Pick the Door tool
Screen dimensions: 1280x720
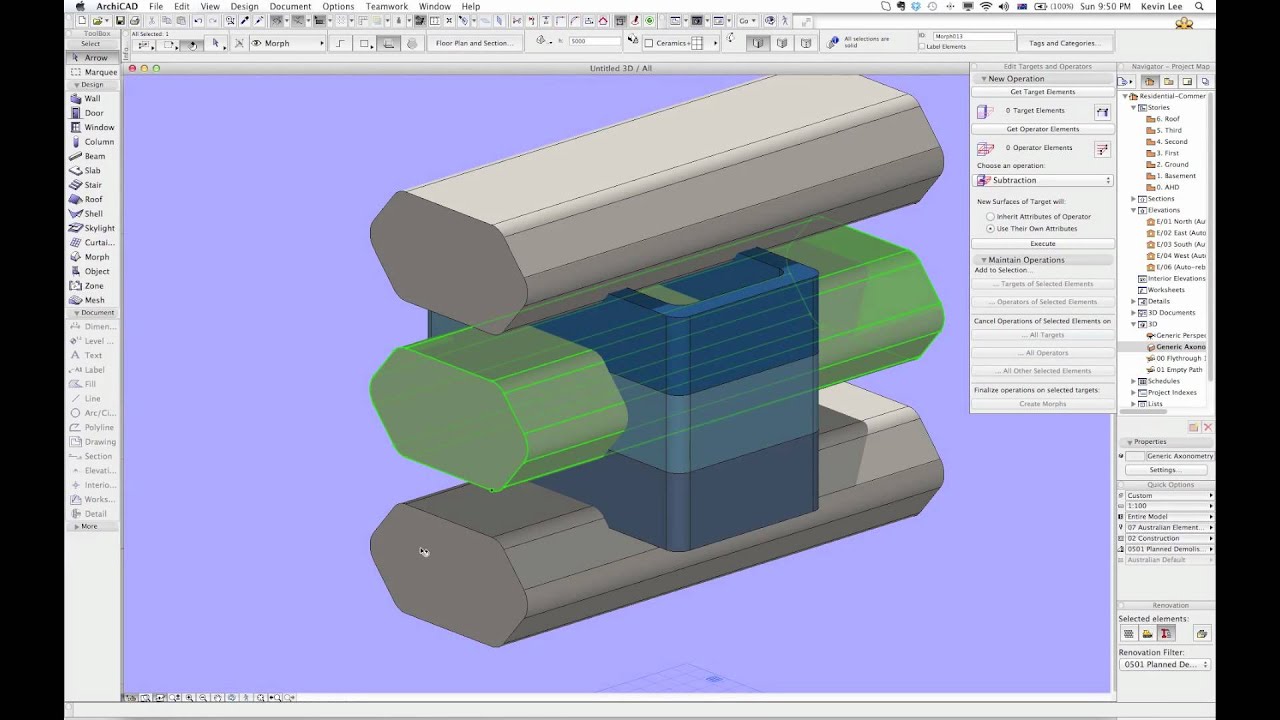(92, 113)
